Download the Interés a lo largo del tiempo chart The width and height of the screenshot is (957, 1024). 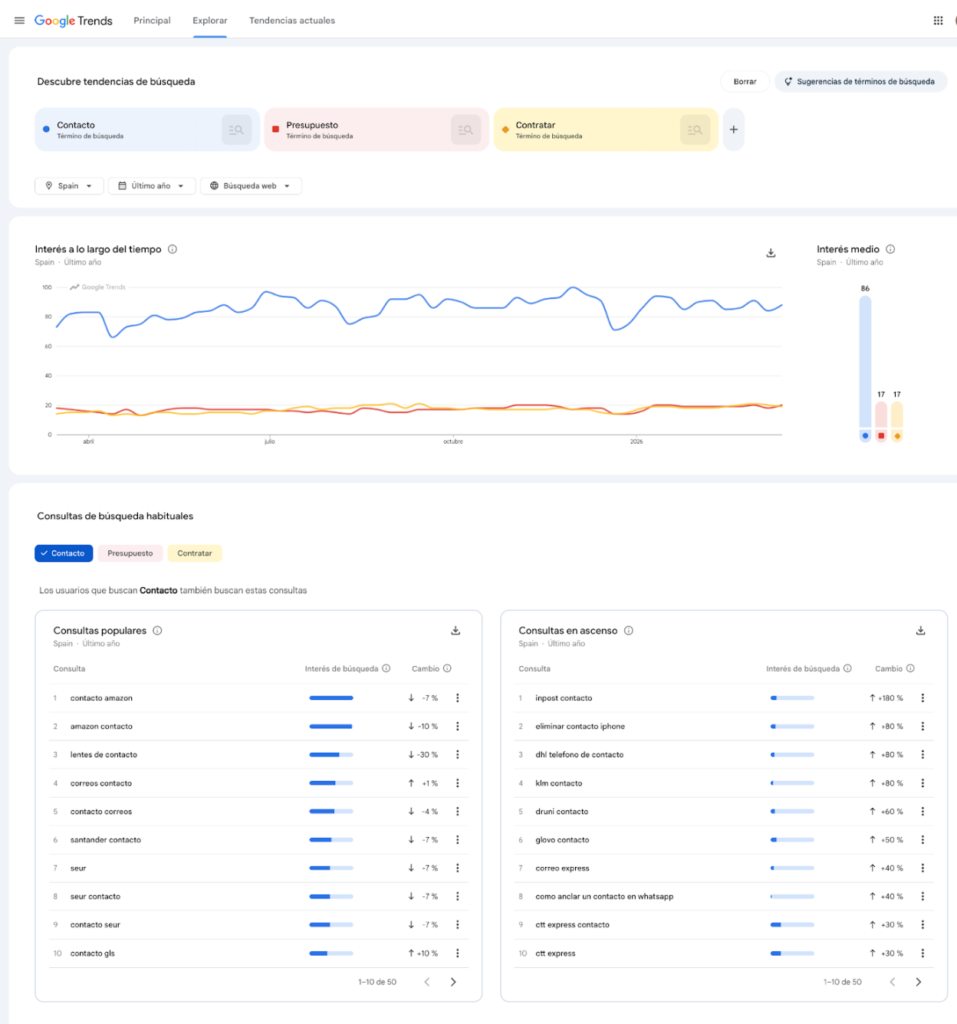[x=771, y=253]
